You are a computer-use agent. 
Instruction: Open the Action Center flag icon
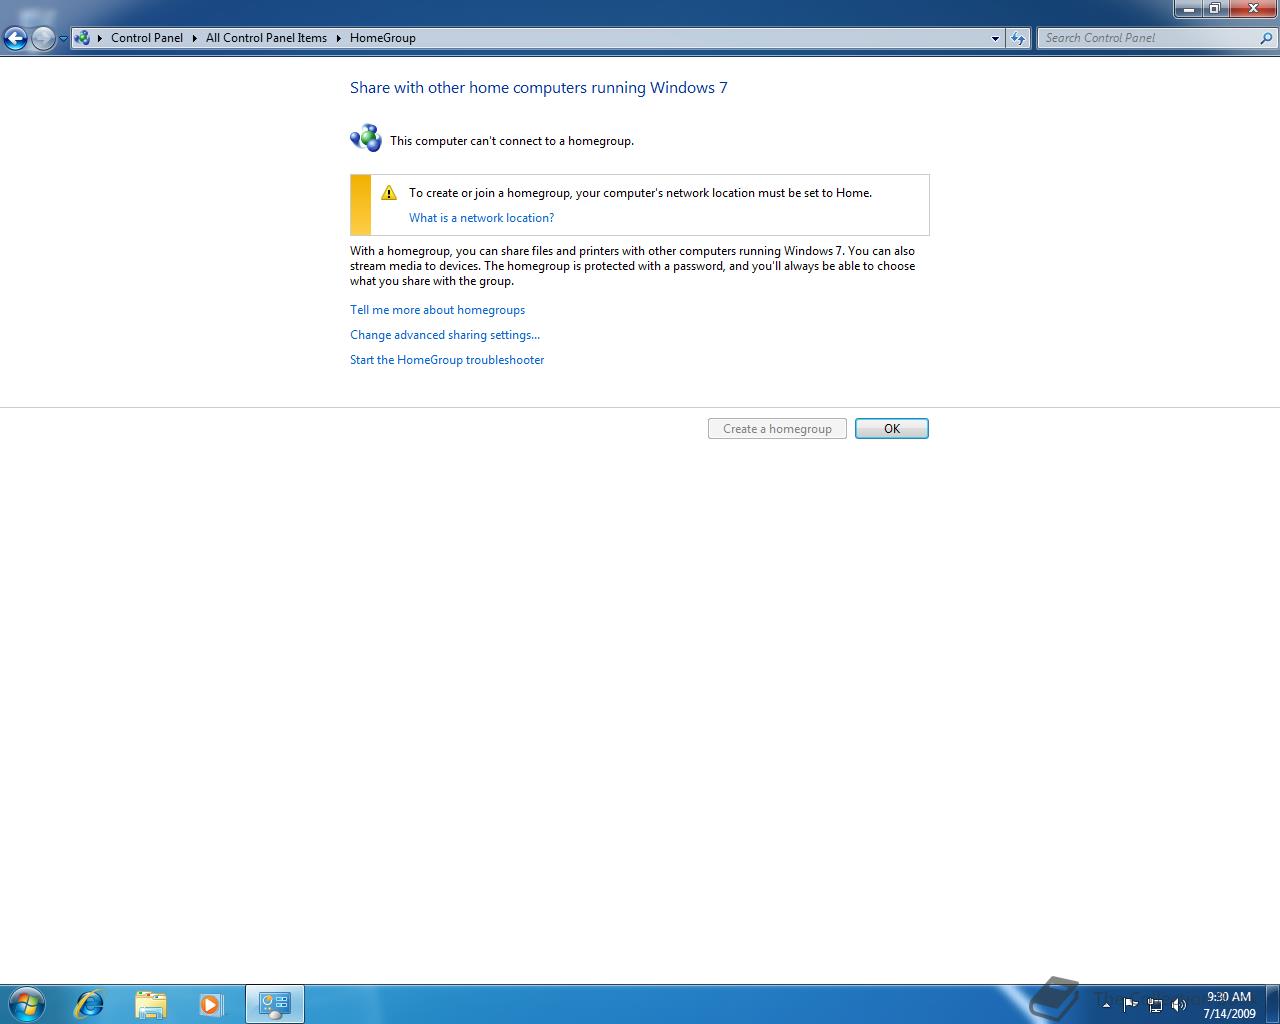pos(1130,1005)
